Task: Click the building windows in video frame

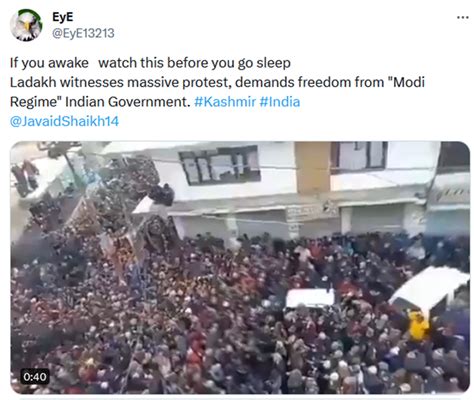Action: coord(219,164)
